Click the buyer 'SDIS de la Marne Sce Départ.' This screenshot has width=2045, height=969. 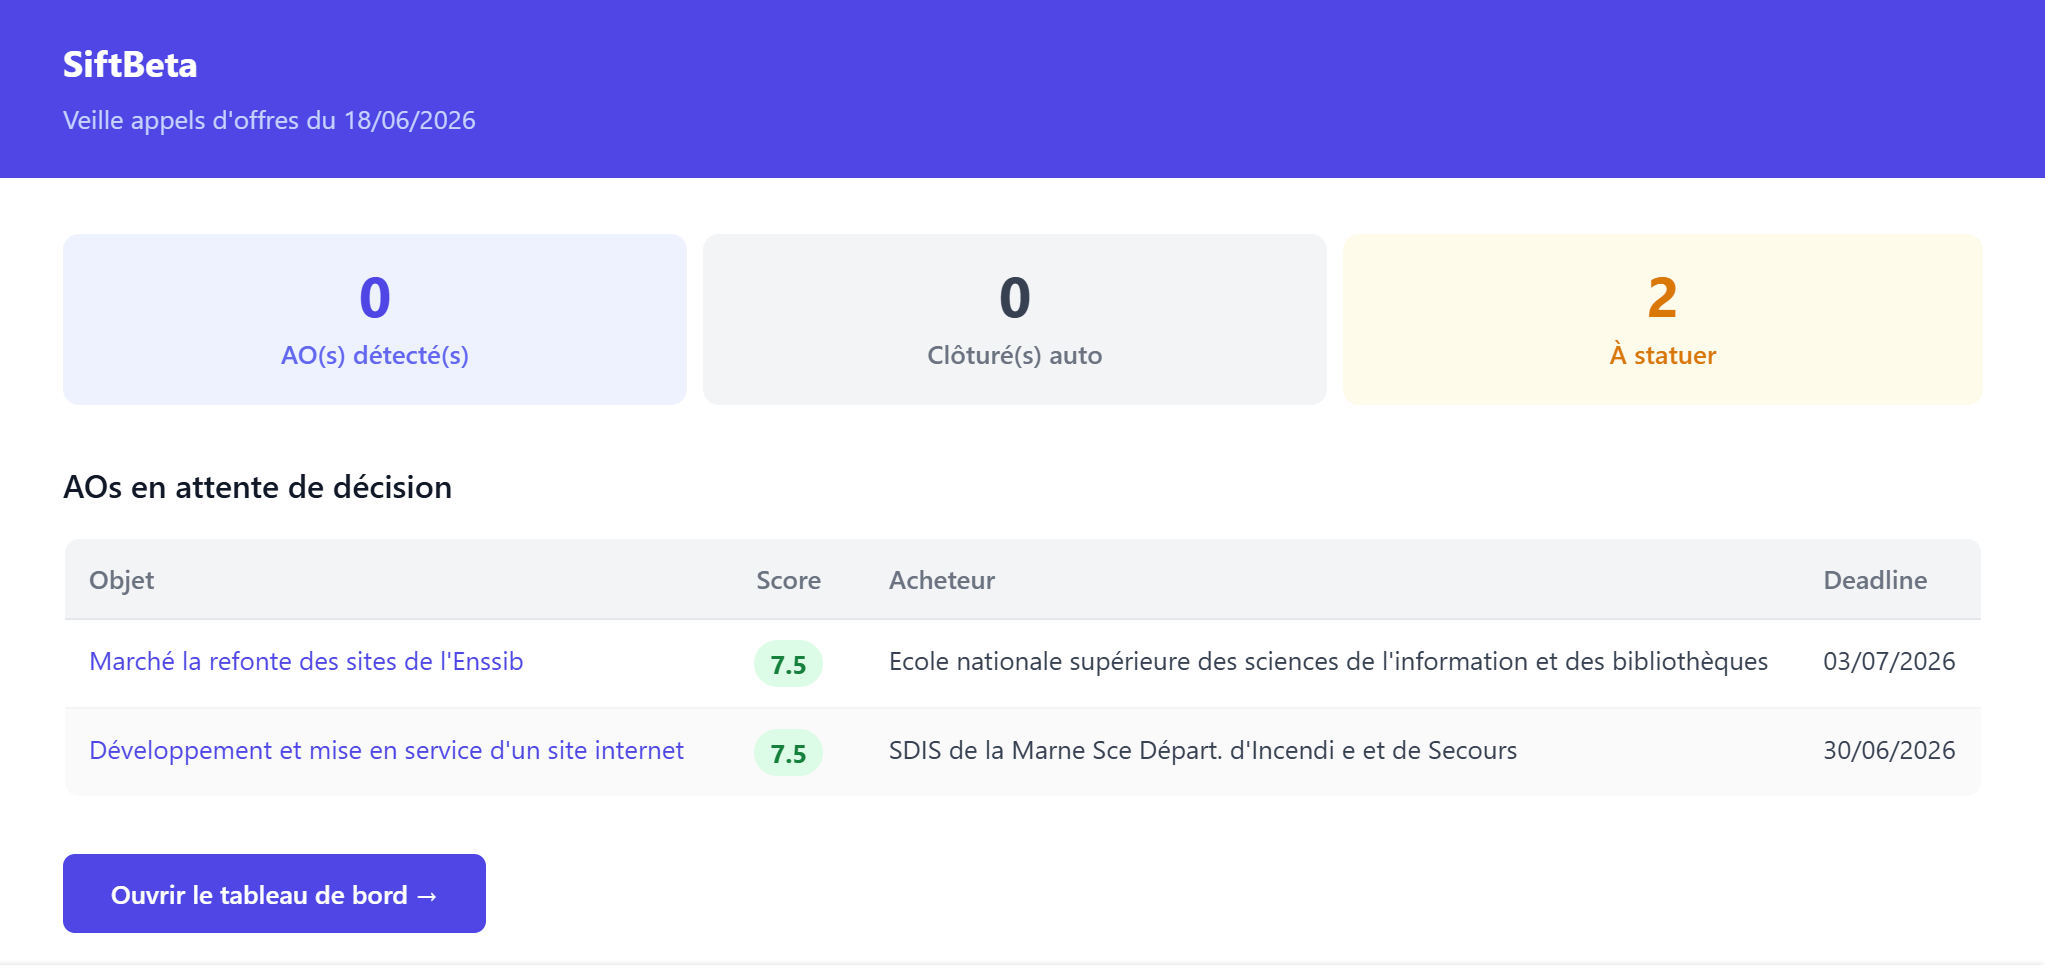tap(1056, 750)
